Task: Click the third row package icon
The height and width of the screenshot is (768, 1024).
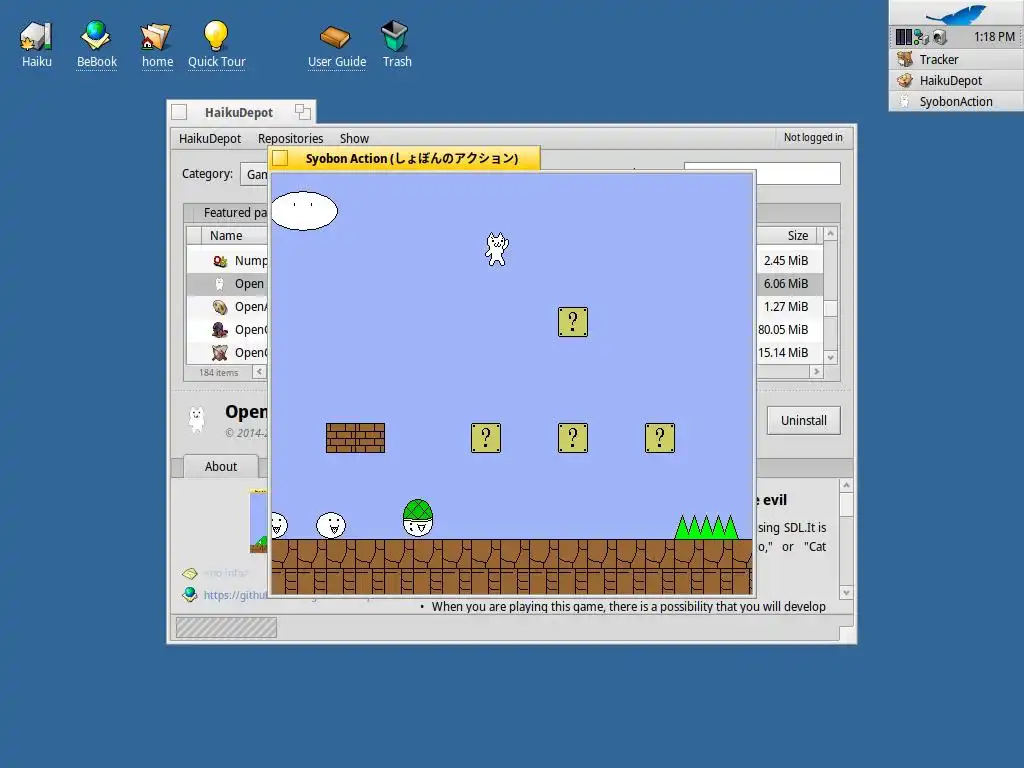Action: (220, 307)
